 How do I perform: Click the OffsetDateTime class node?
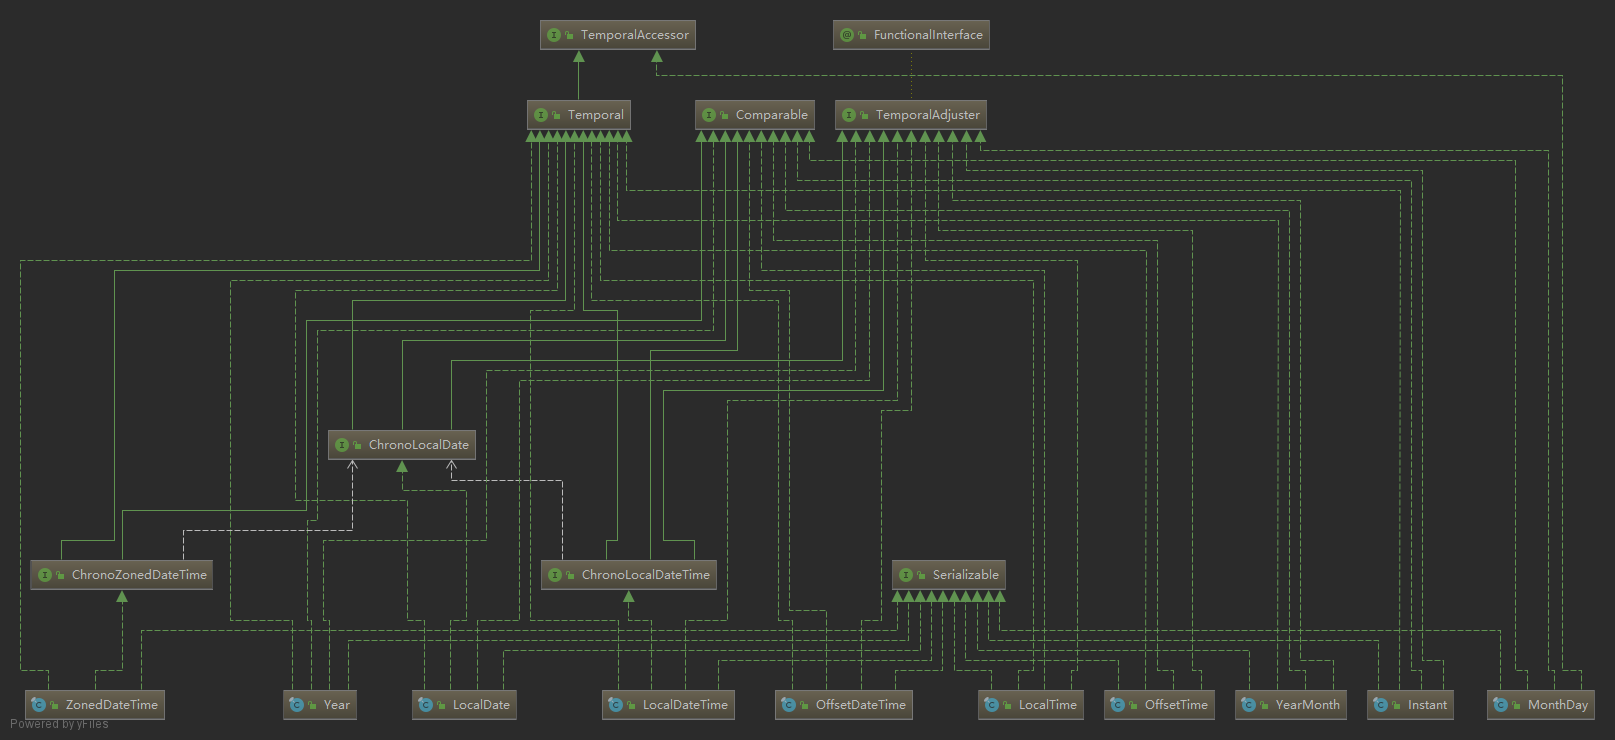844,705
